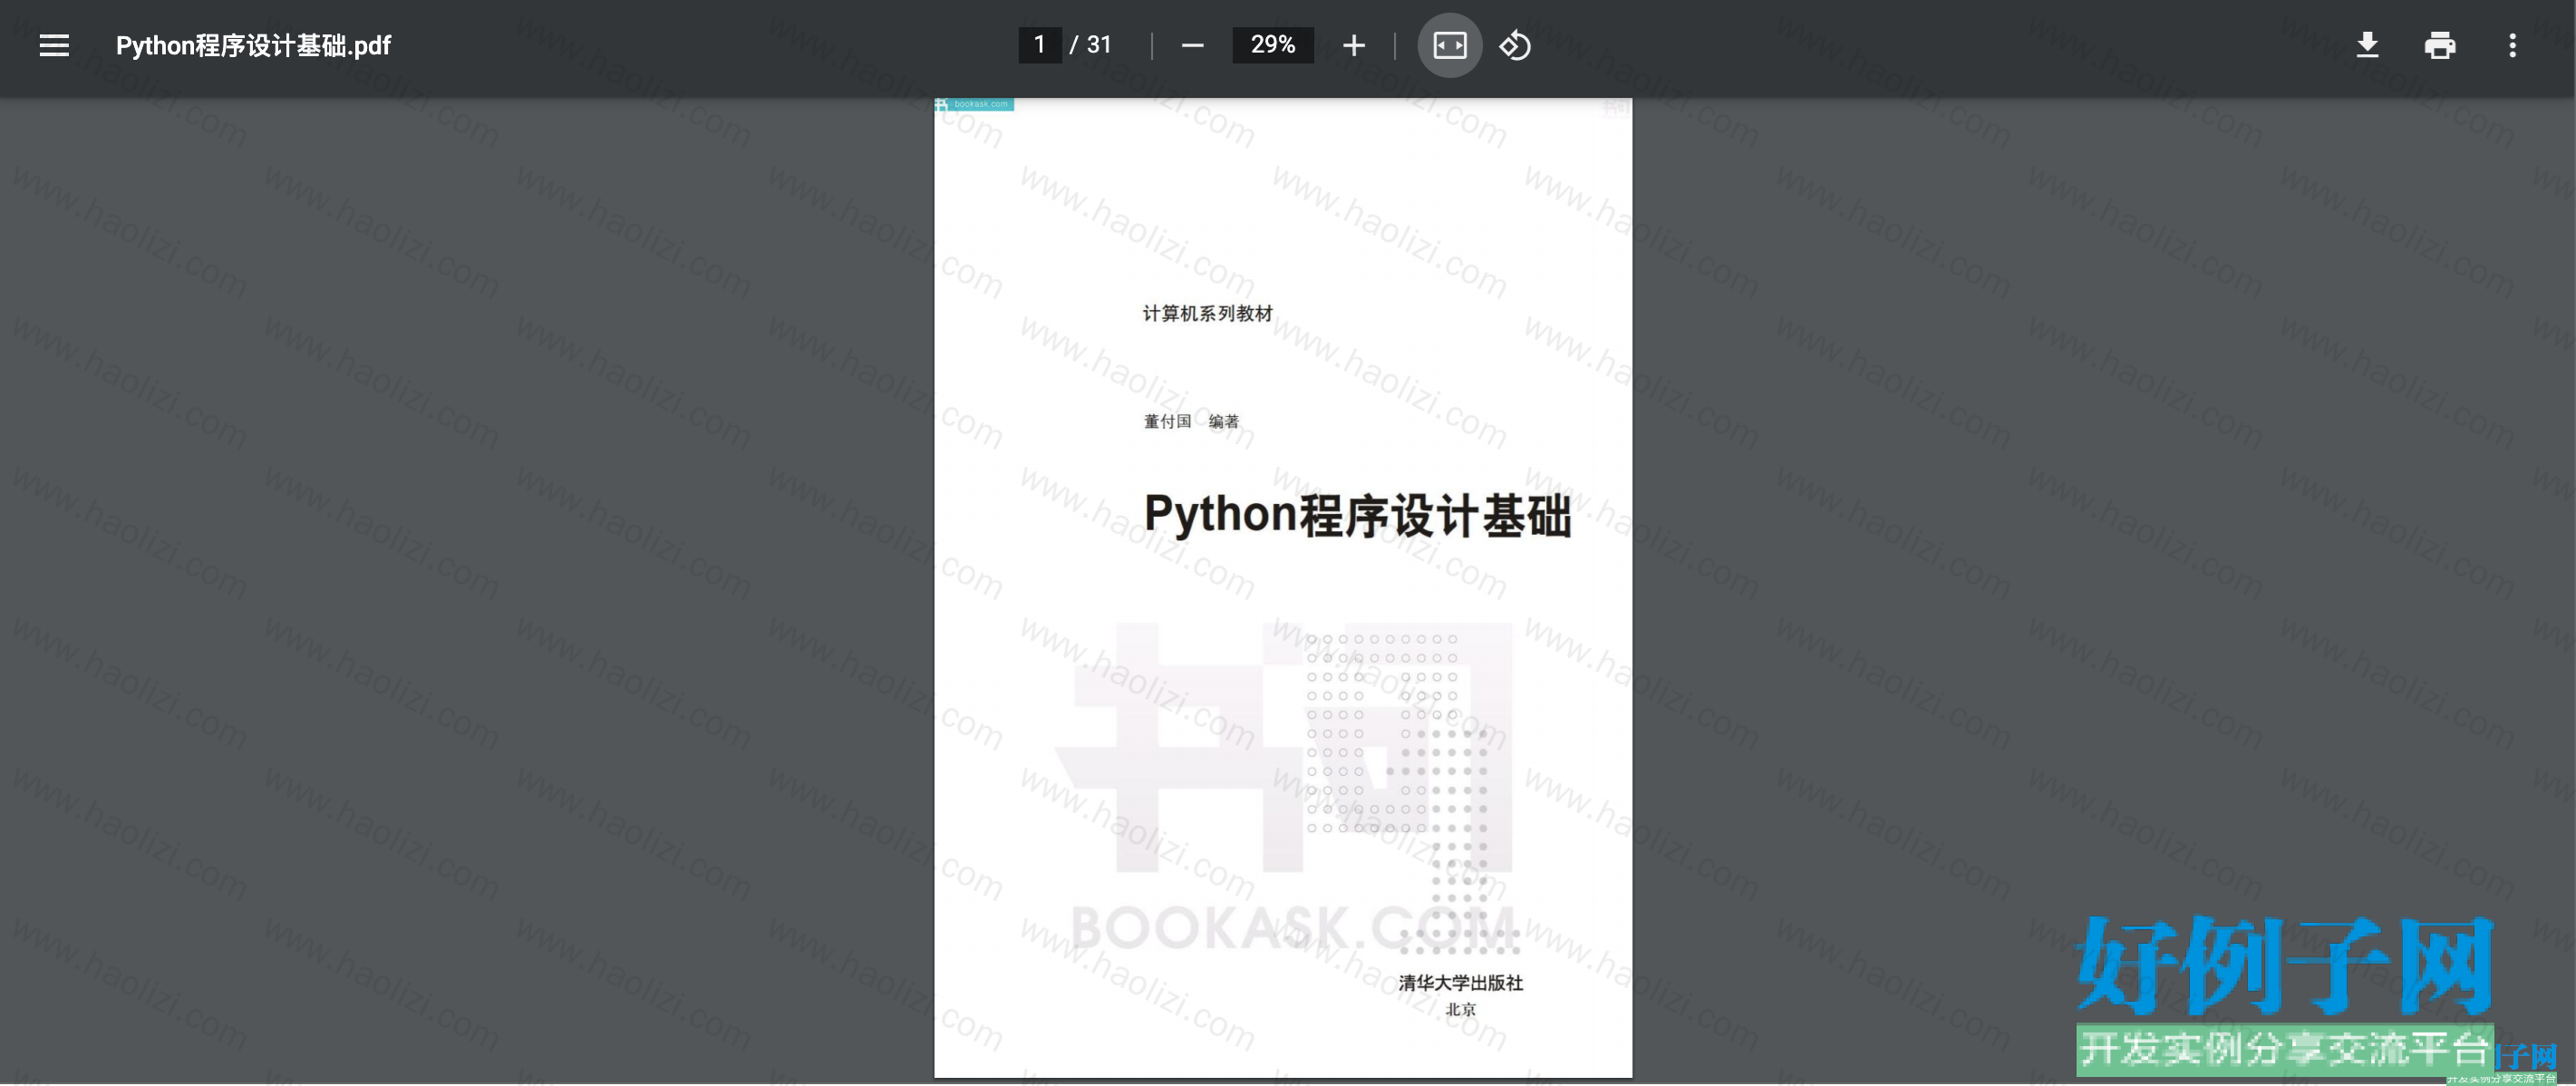Image resolution: width=2576 pixels, height=1086 pixels.
Task: Toggle fit to page button
Action: (1449, 45)
